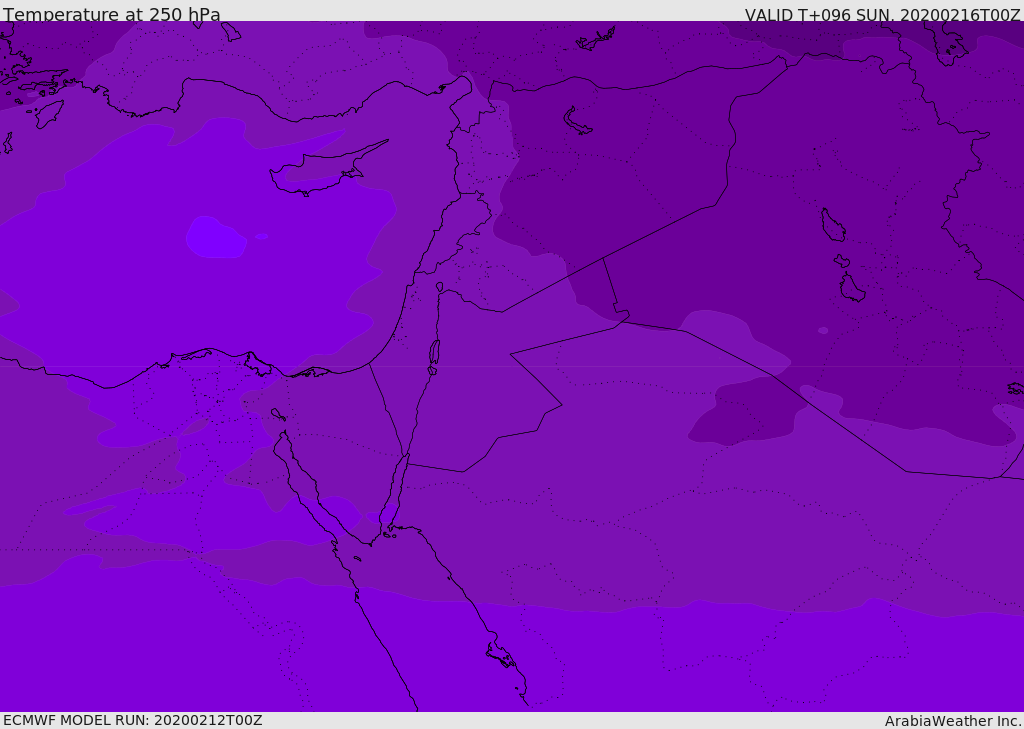Click the Lake Tharthar outline in Iraq
Image resolution: width=1024 pixels, height=729 pixels.
click(832, 225)
